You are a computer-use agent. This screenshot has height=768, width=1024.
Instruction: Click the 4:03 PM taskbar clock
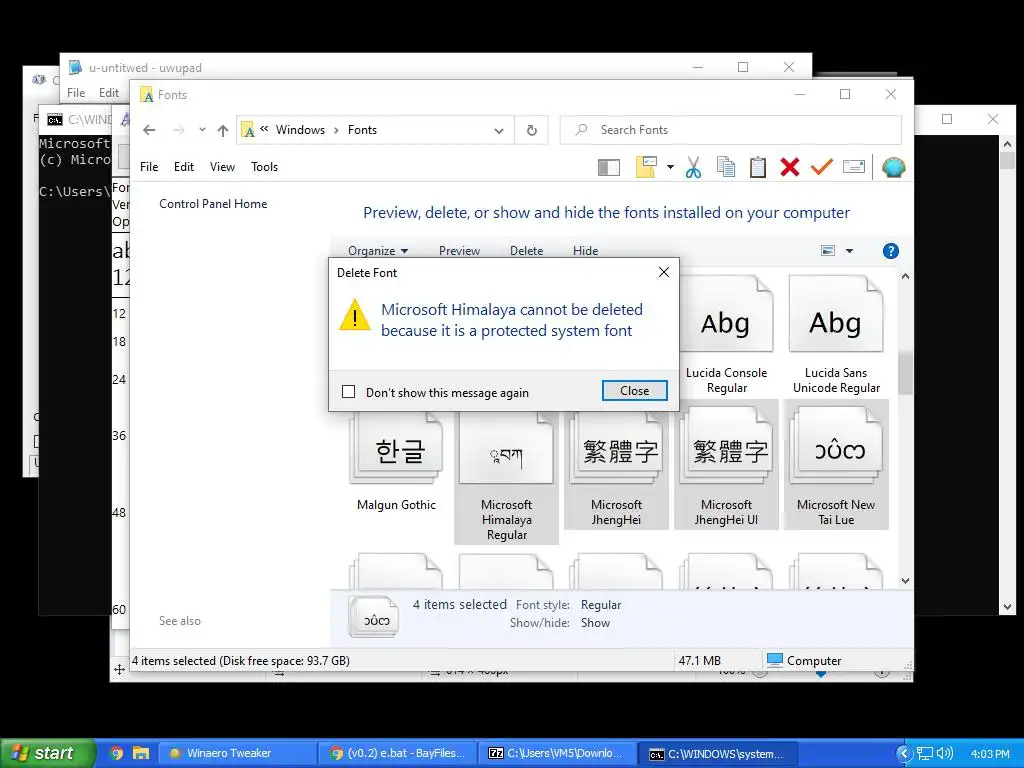point(989,753)
